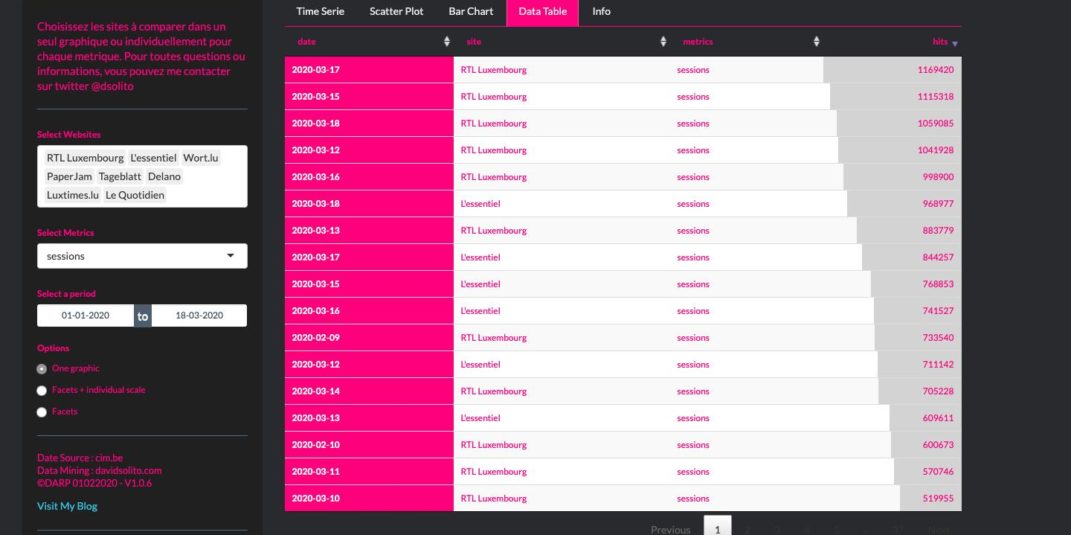
Task: Edit the end date 18-03-2020 field
Action: pos(198,316)
